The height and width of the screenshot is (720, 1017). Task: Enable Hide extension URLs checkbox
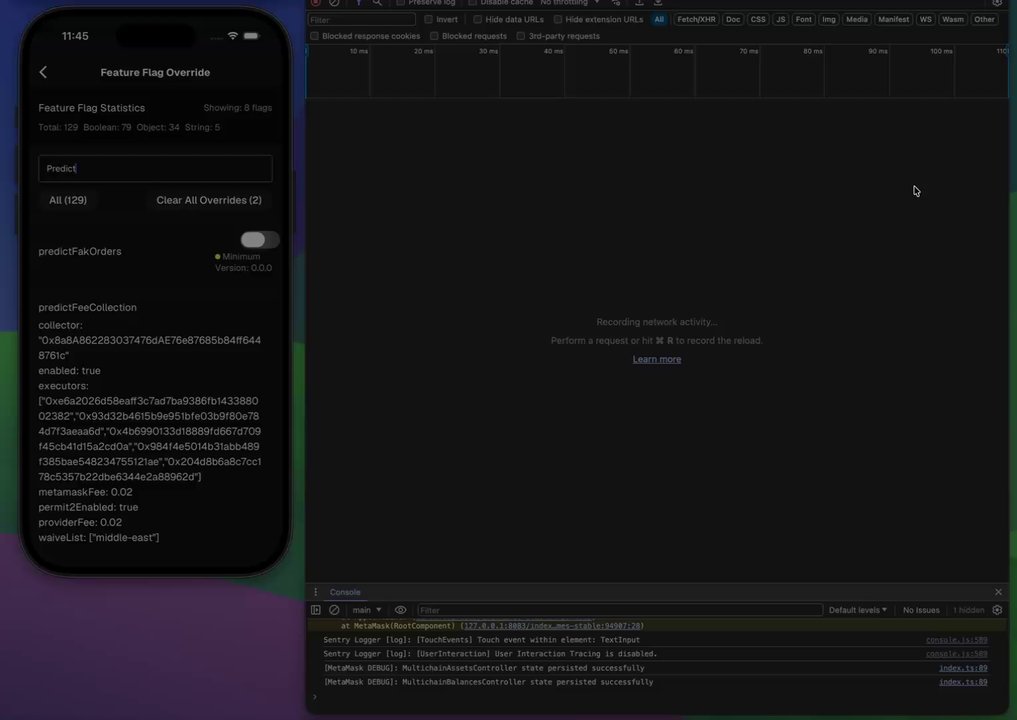click(558, 19)
